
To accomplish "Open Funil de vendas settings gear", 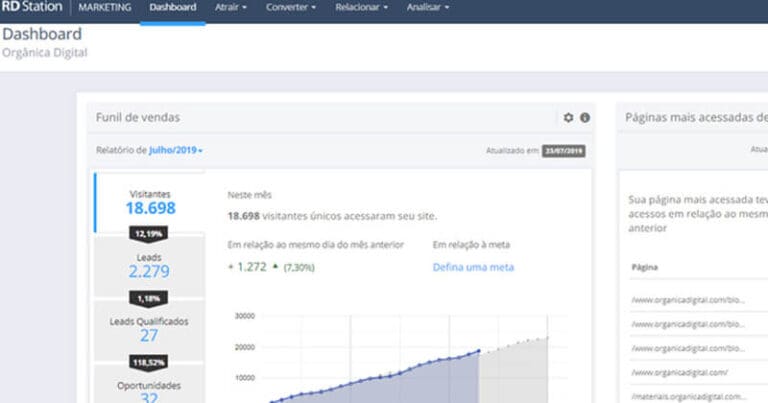I will pyautogui.click(x=569, y=118).
